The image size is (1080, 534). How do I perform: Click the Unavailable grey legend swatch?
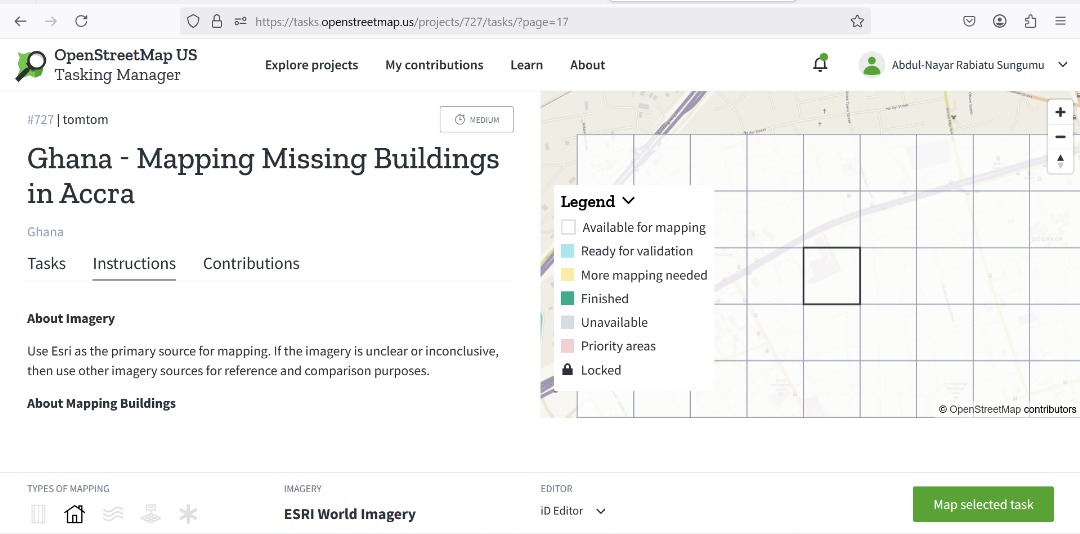[x=568, y=322]
